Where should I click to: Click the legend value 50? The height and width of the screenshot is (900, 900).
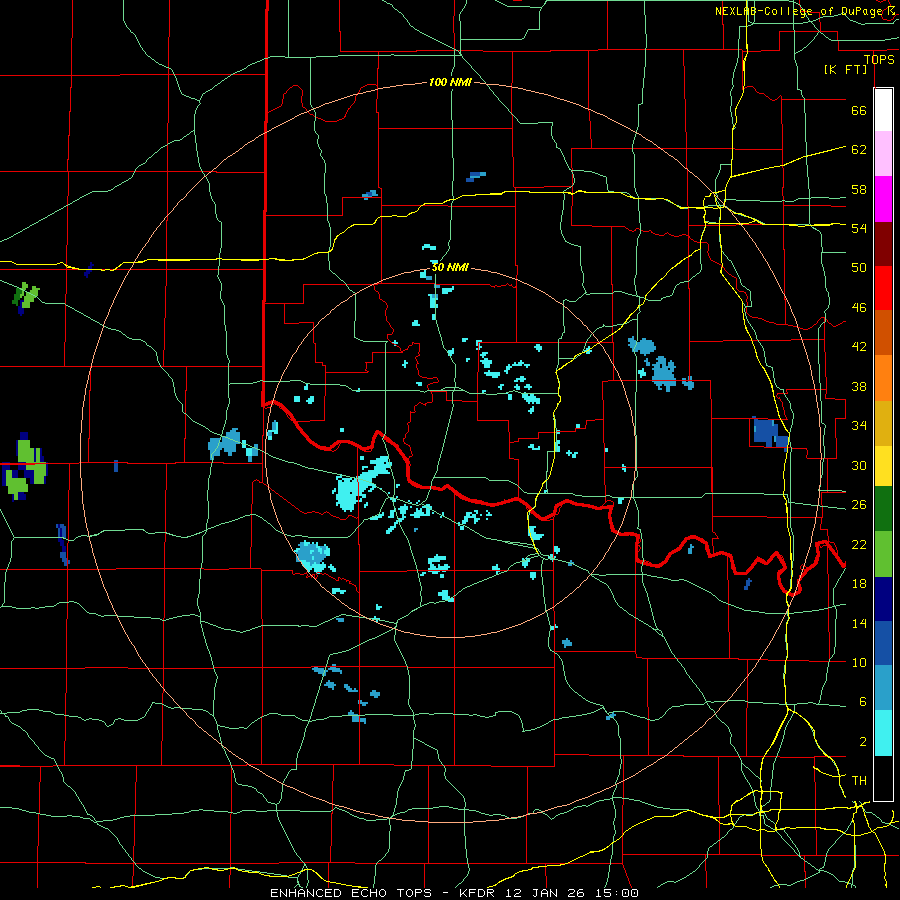coord(859,267)
